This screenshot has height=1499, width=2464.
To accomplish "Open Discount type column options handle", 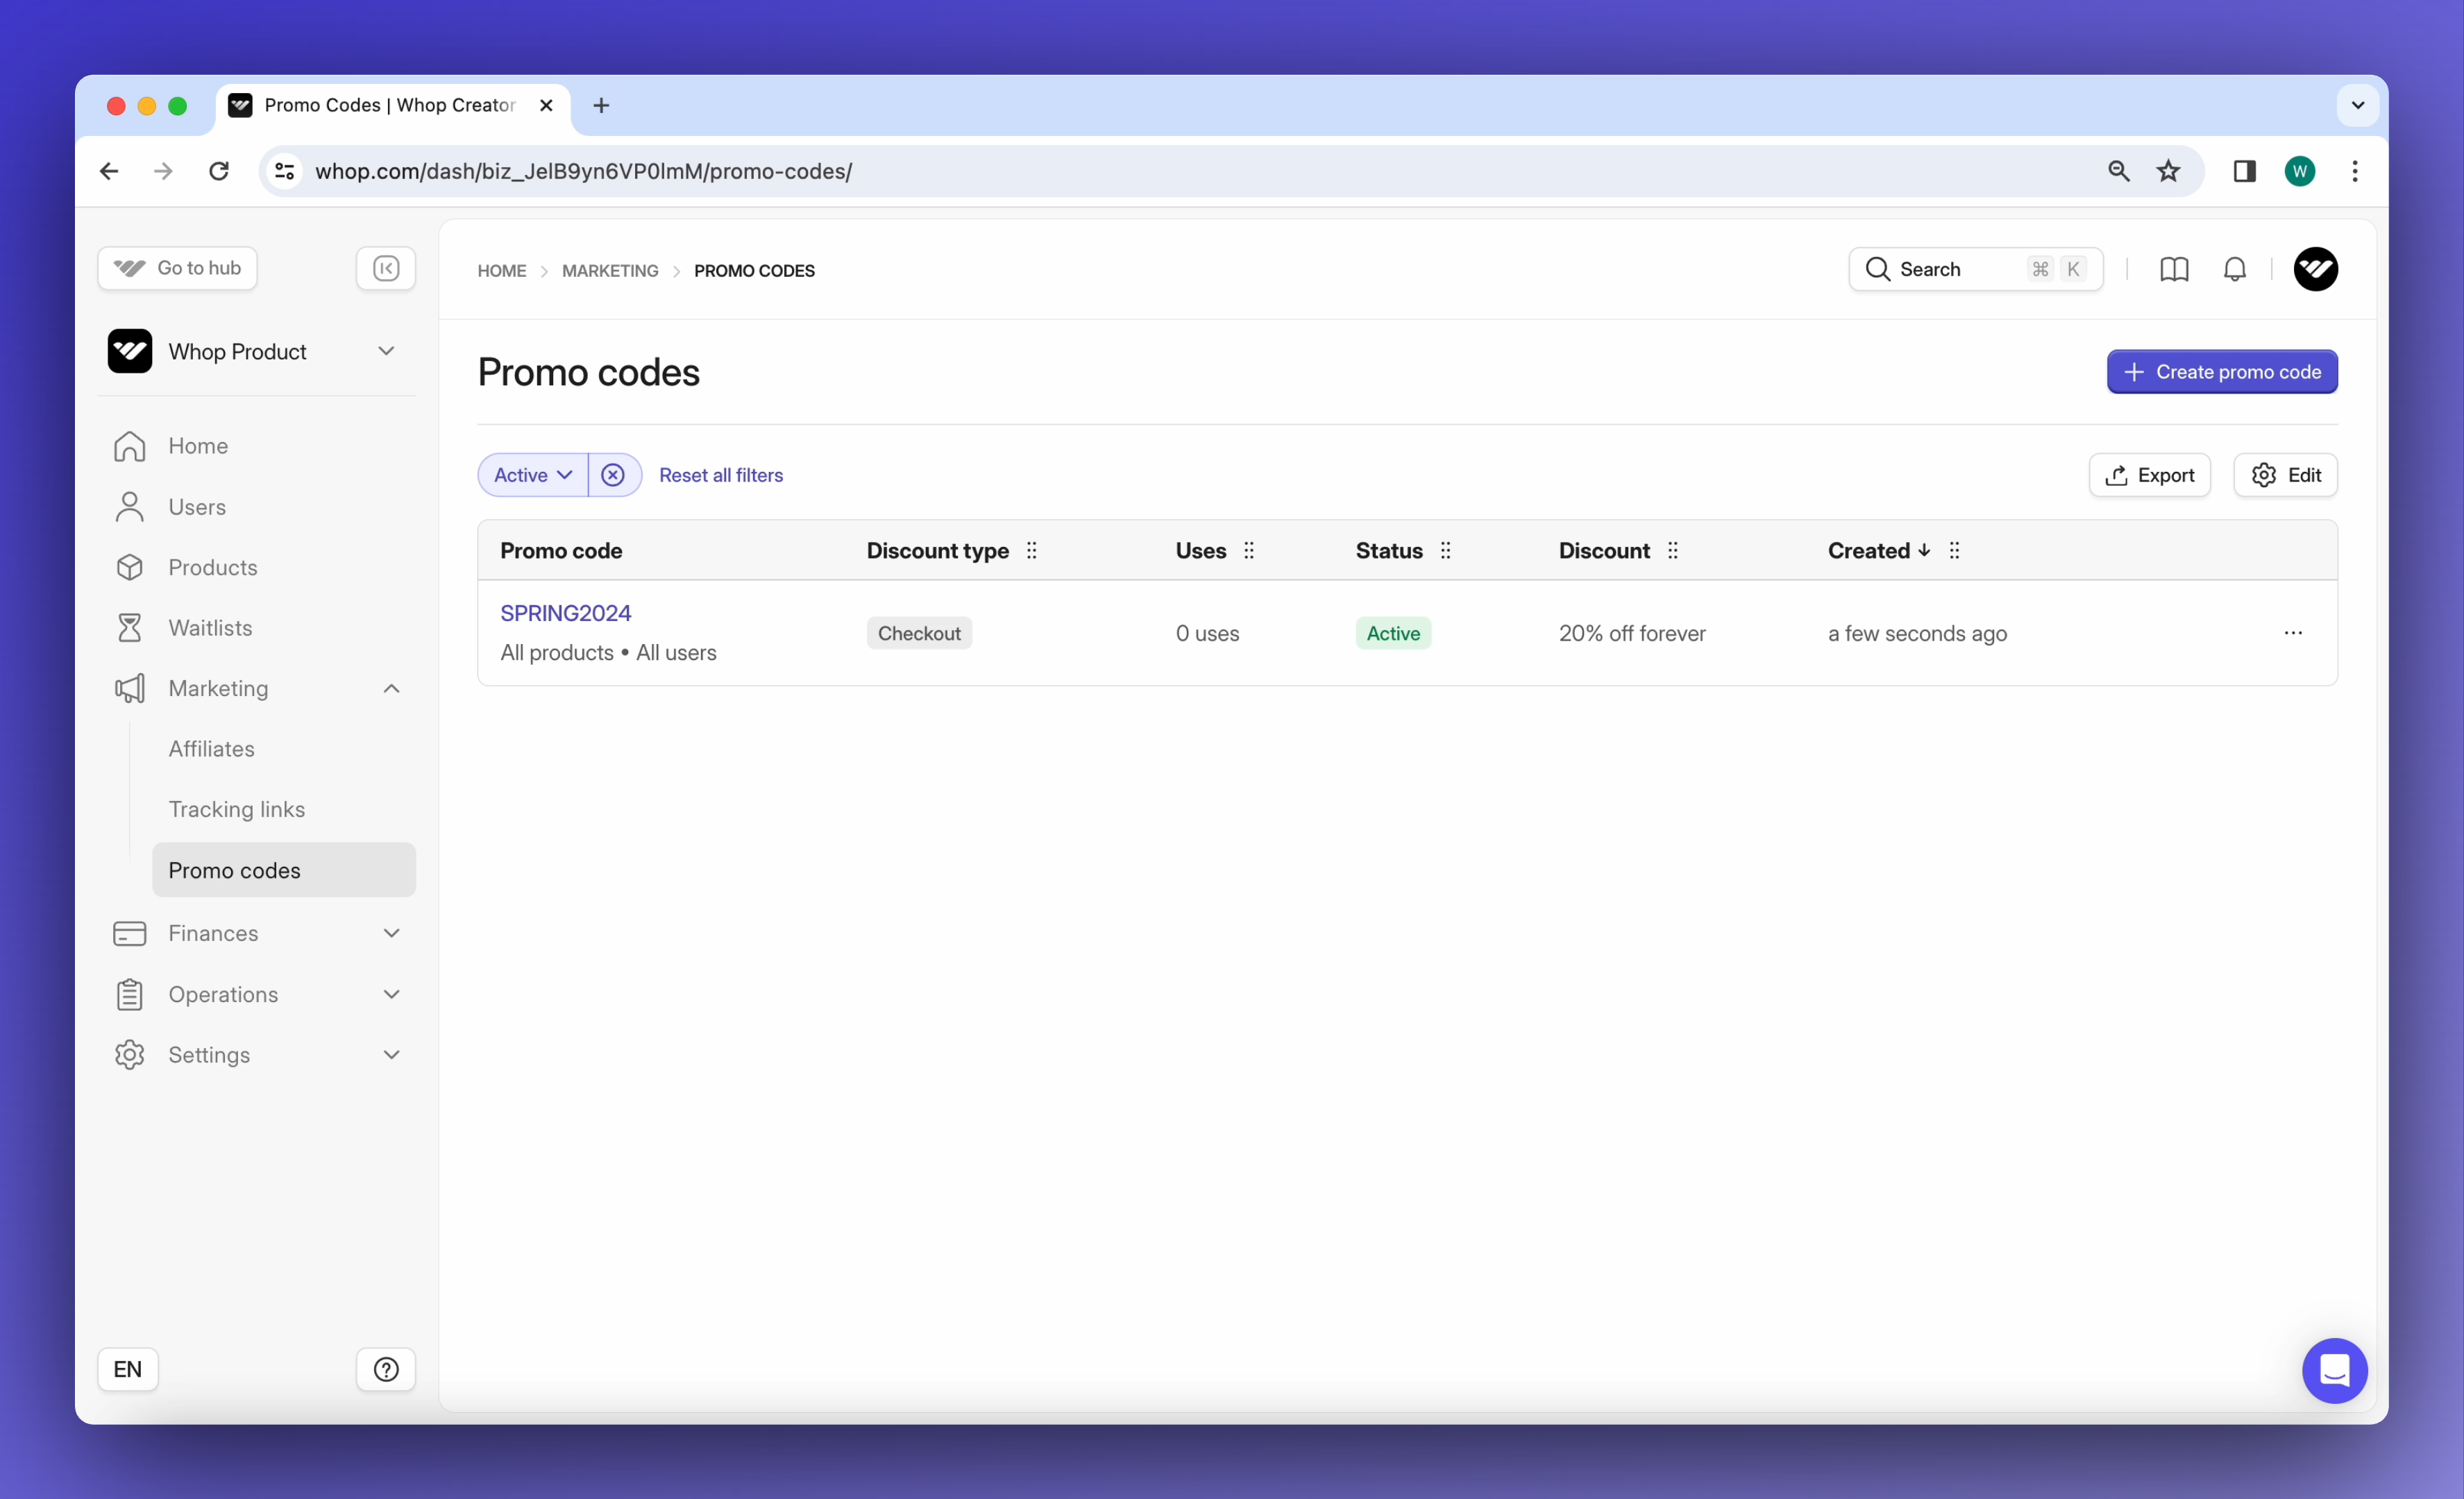I will tap(1032, 550).
